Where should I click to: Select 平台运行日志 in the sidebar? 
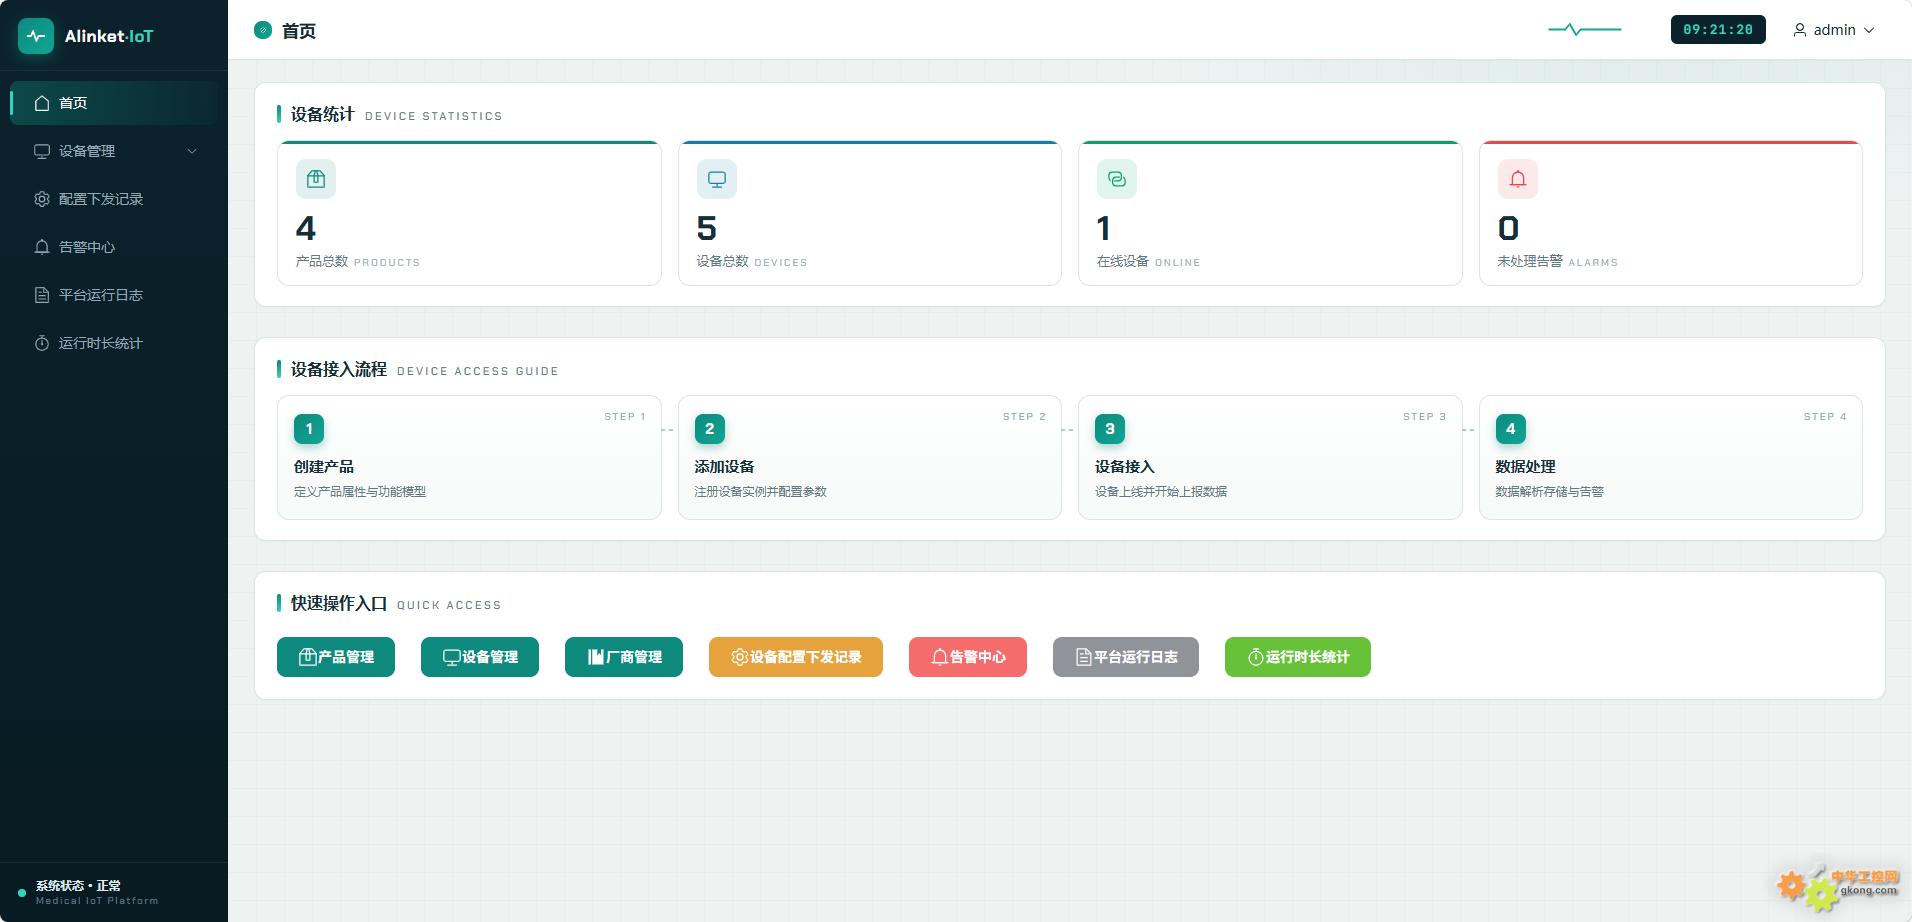click(x=114, y=295)
